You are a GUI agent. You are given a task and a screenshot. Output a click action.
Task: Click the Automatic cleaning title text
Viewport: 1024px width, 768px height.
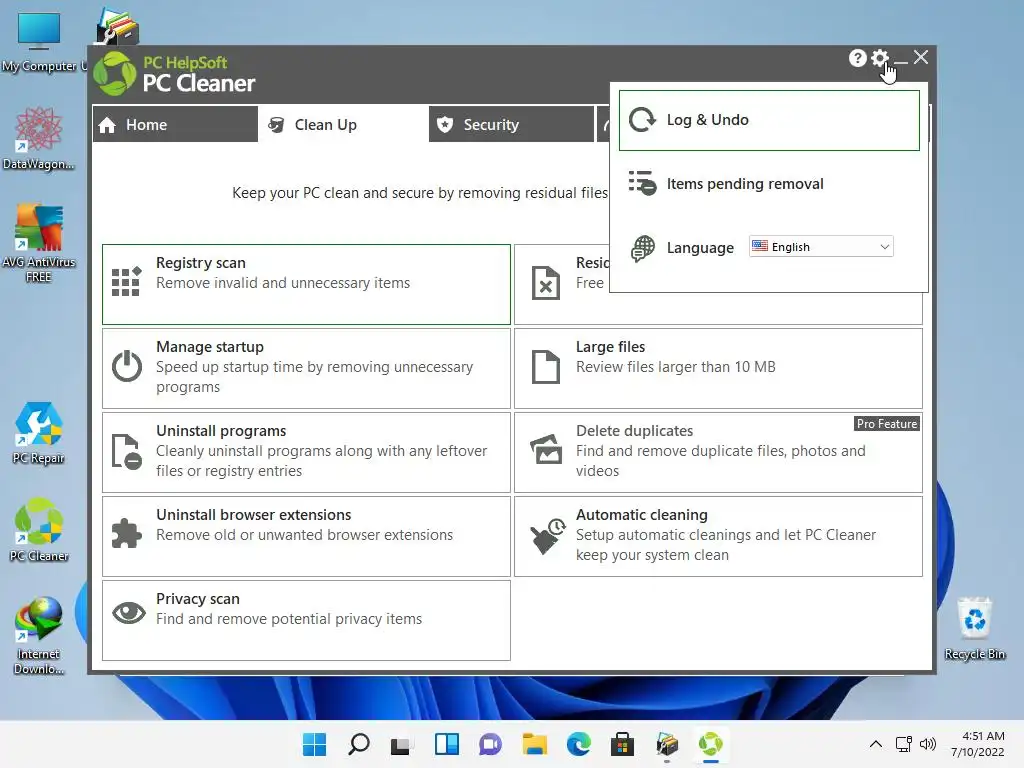pyautogui.click(x=641, y=515)
